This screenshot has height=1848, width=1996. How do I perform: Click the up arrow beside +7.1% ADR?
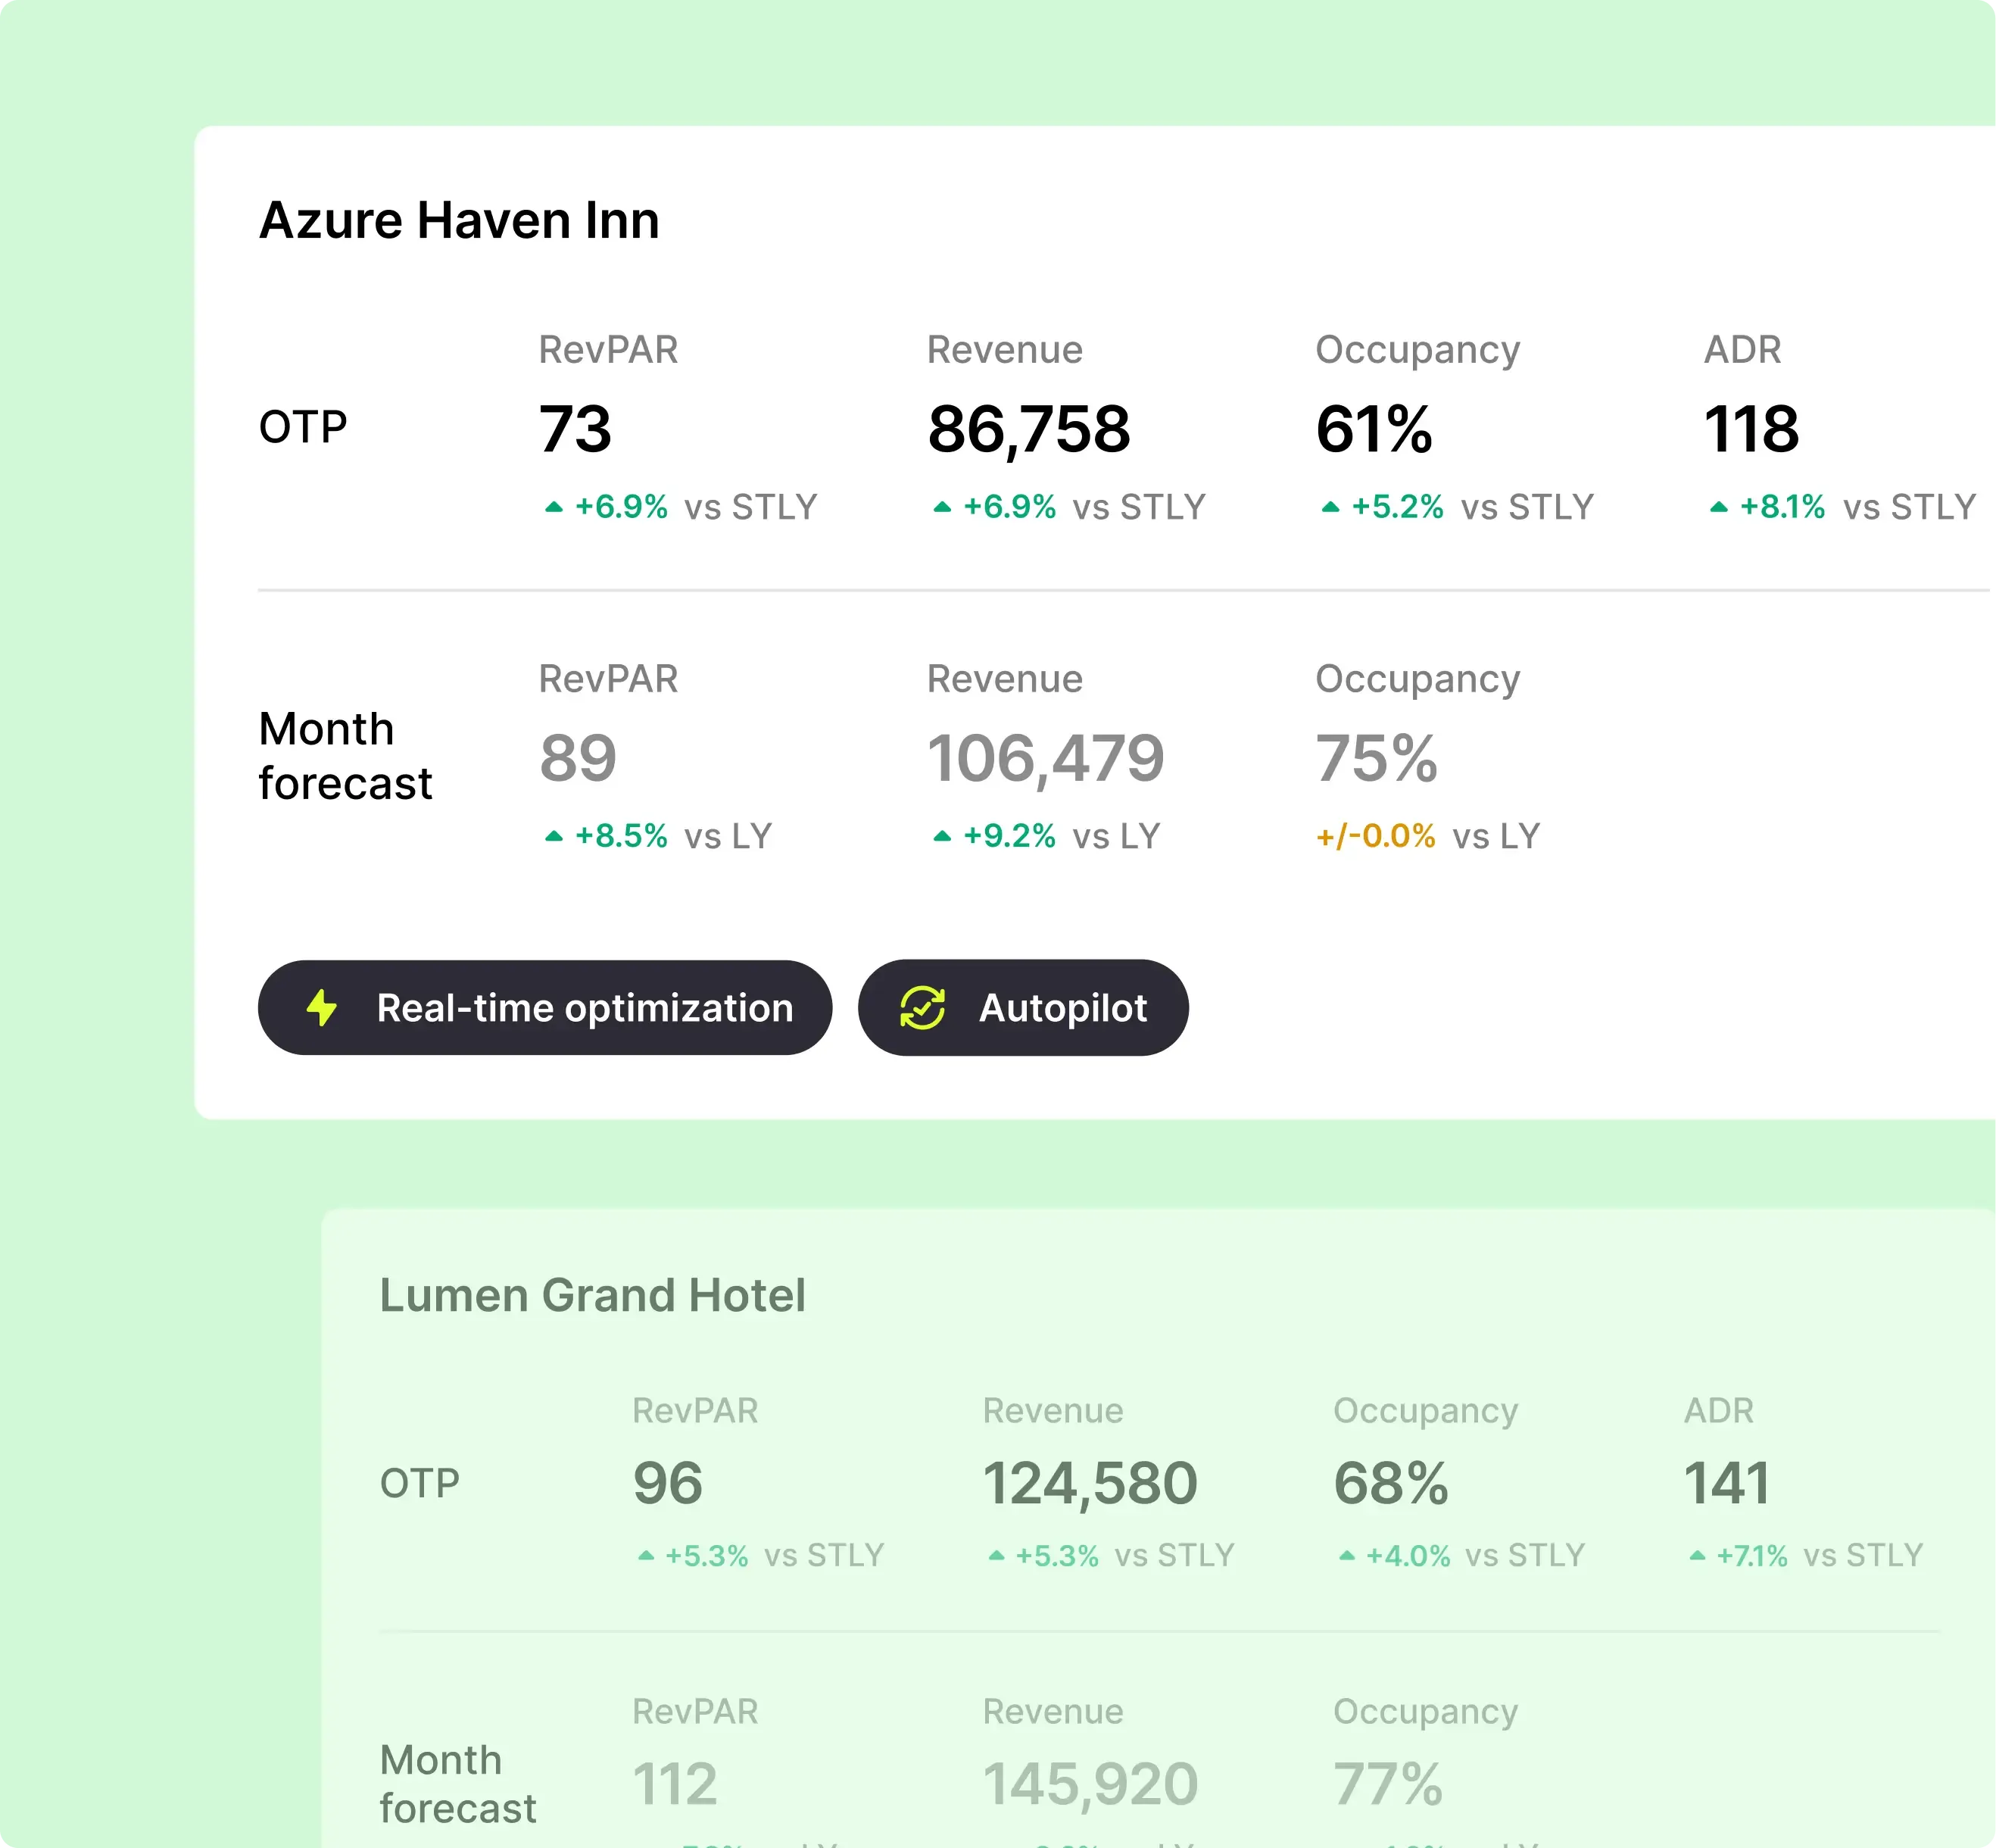(1697, 1556)
